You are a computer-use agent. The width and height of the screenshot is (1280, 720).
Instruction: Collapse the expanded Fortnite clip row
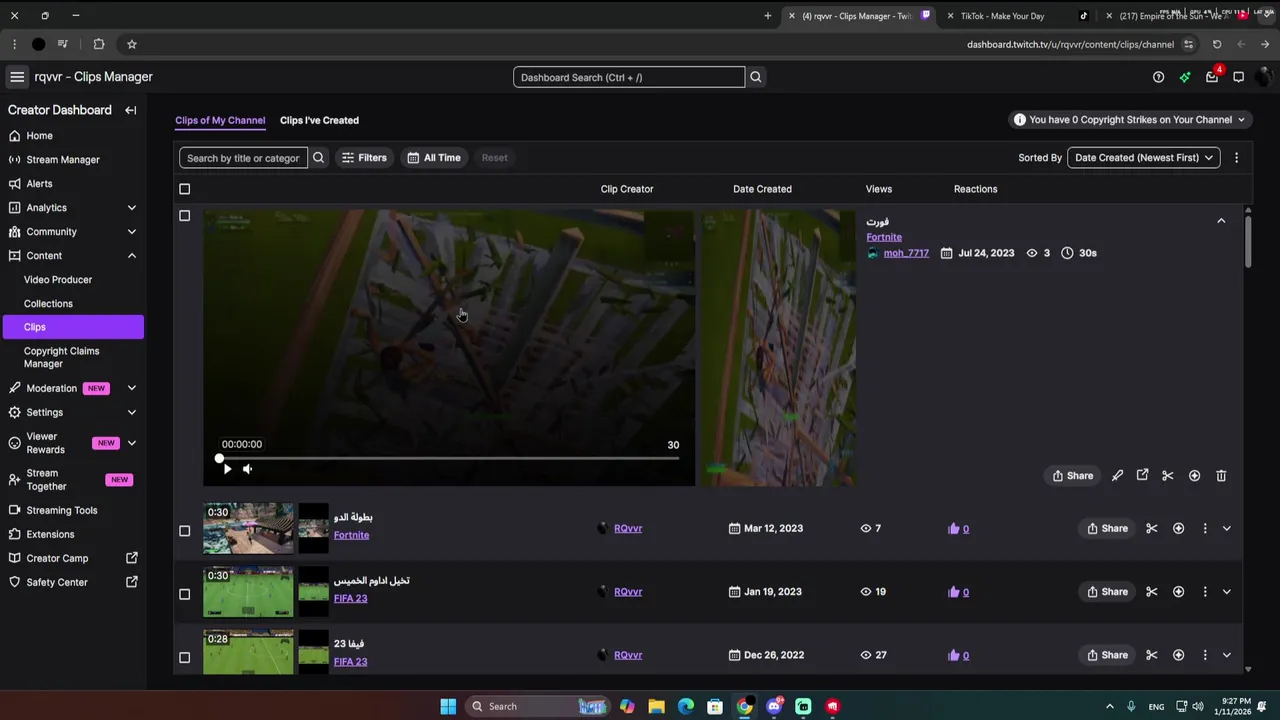(x=1221, y=221)
